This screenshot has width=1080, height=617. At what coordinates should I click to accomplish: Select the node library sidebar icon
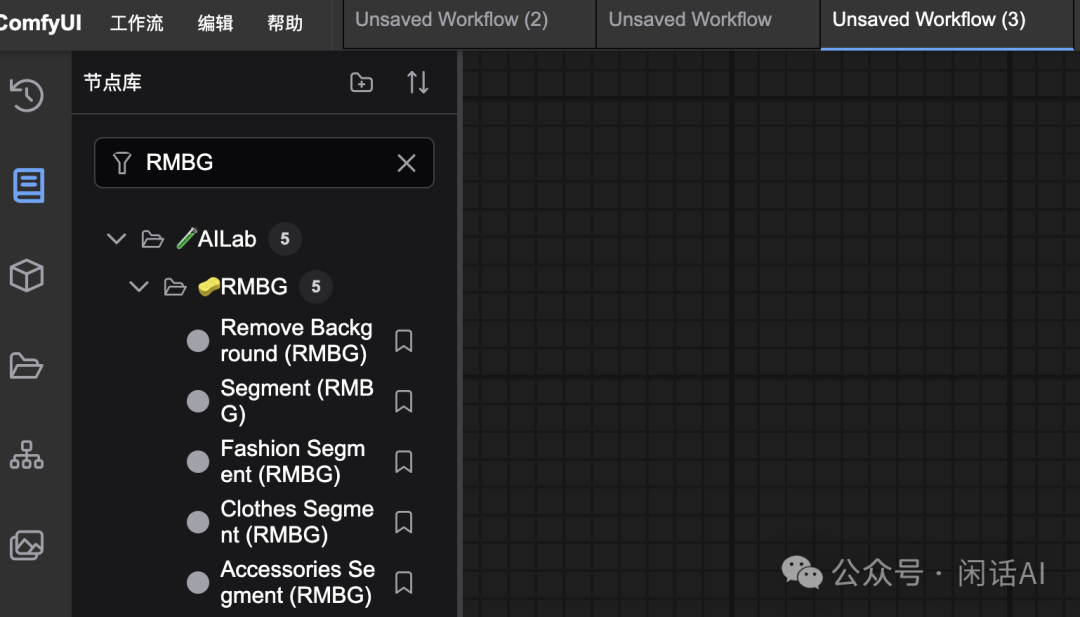pyautogui.click(x=28, y=185)
